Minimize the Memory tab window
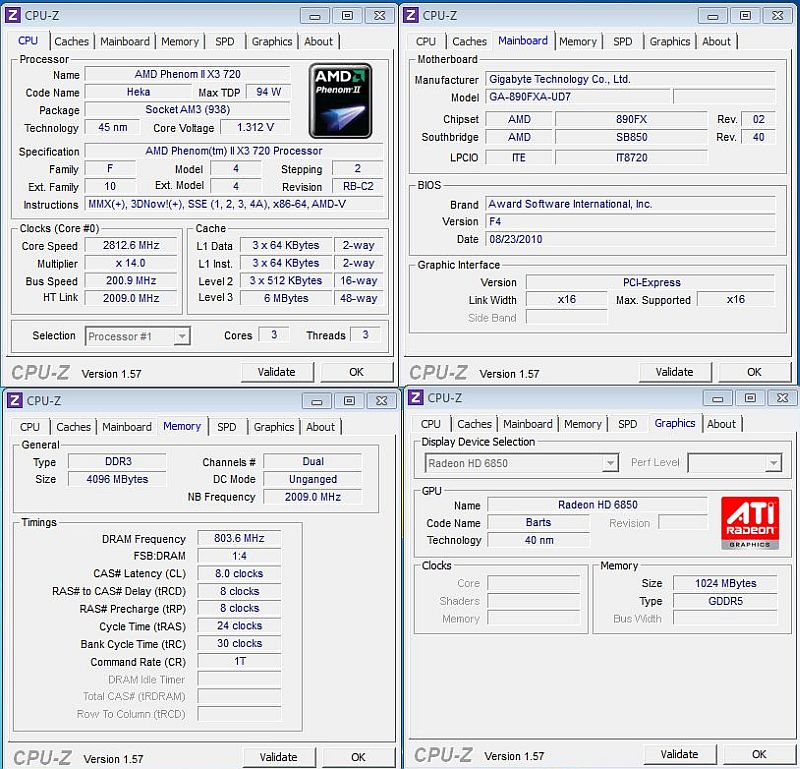 coord(317,401)
